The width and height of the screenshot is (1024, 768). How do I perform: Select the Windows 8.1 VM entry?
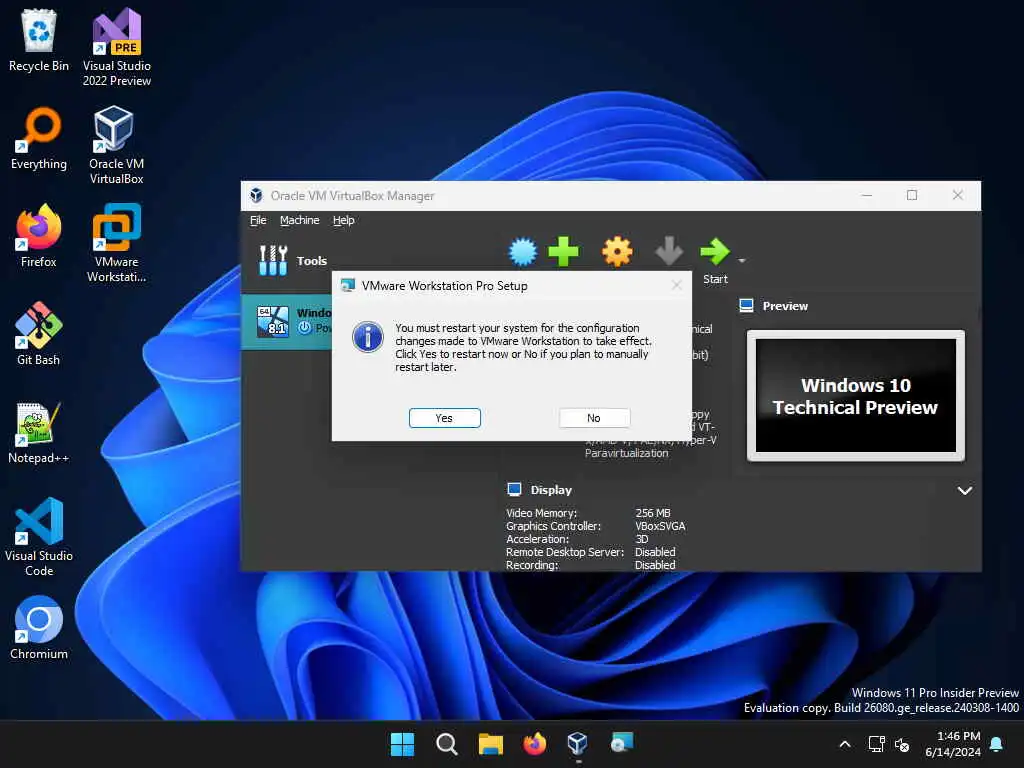point(287,321)
